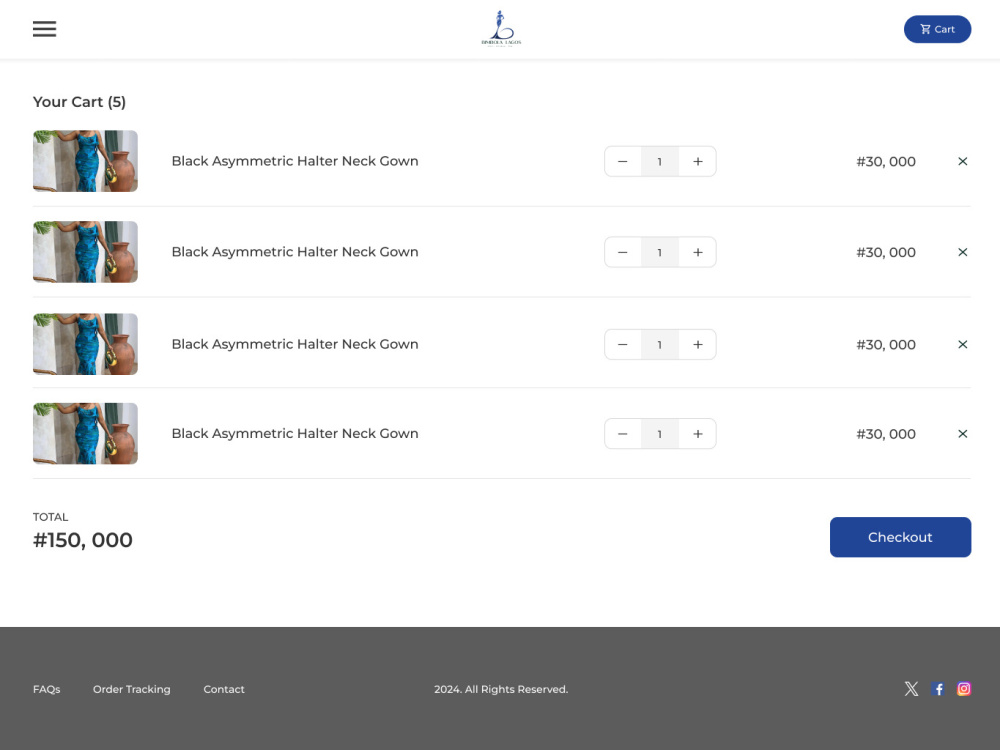Click the #30, 000 price of the first item
The image size is (1000, 750).
886,162
